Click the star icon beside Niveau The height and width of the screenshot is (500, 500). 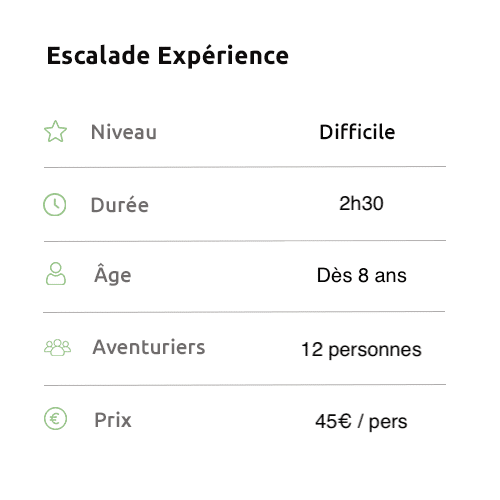coord(55,131)
